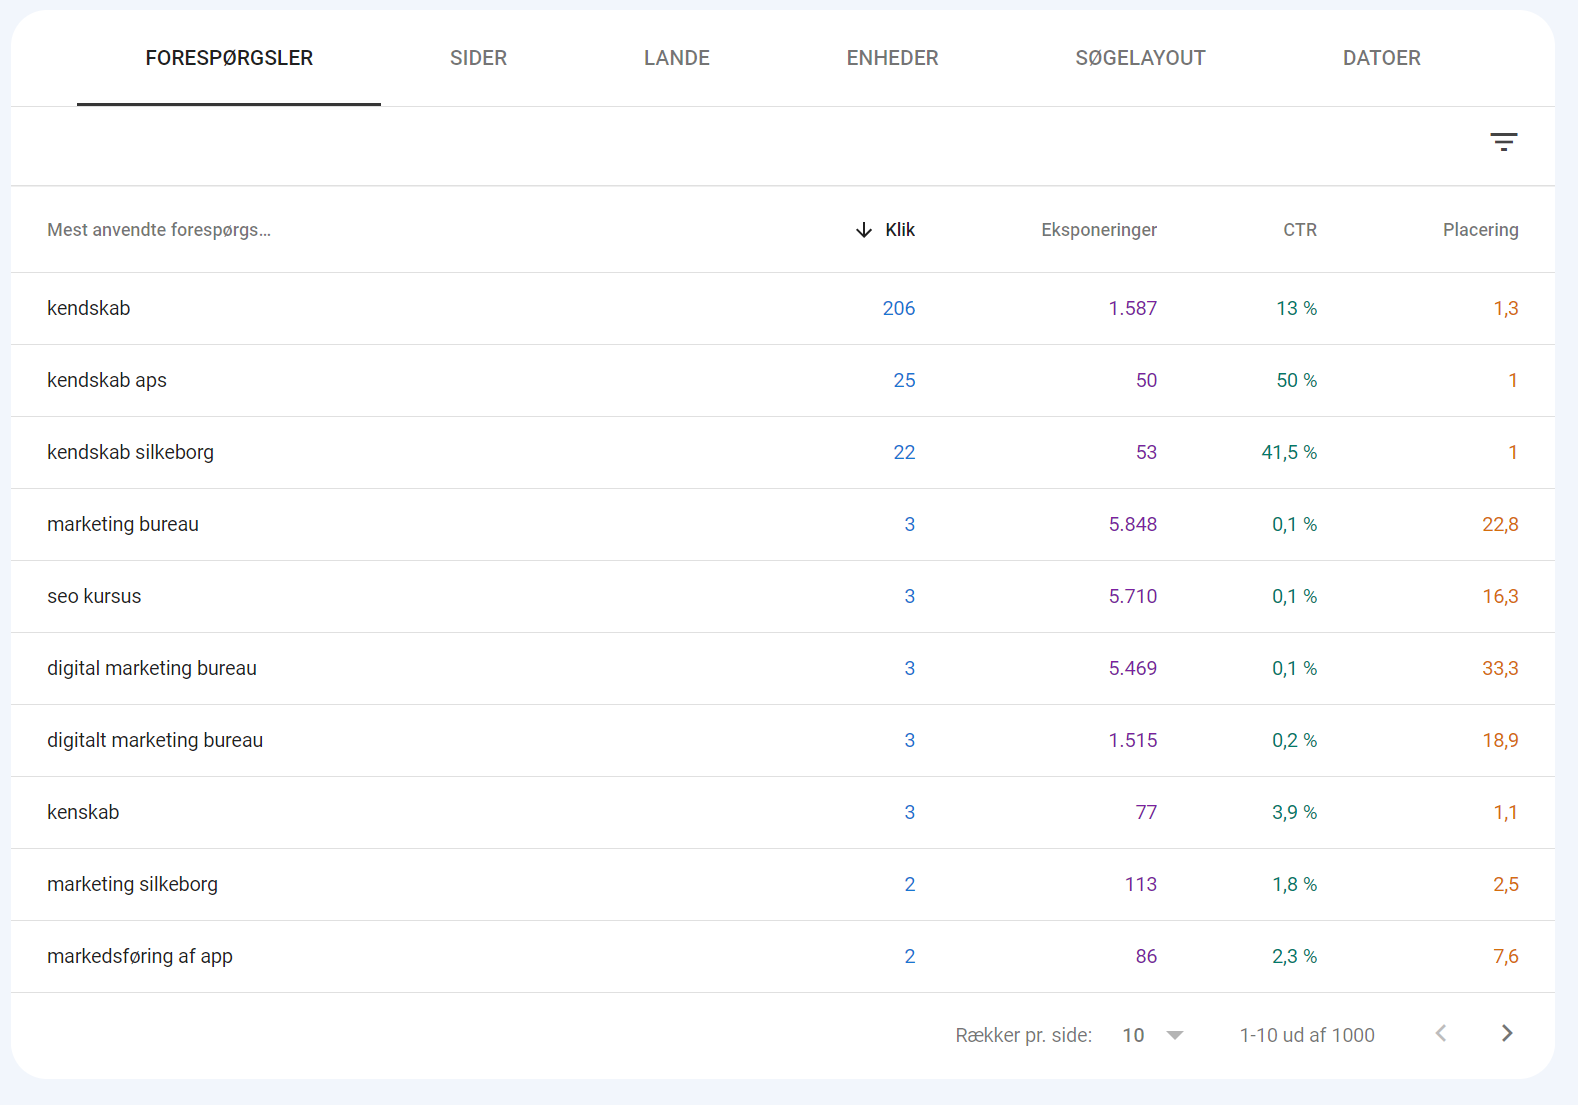Screen dimensions: 1578x1105
Task: Select the 'markedsføring af app' query
Action: tap(140, 957)
